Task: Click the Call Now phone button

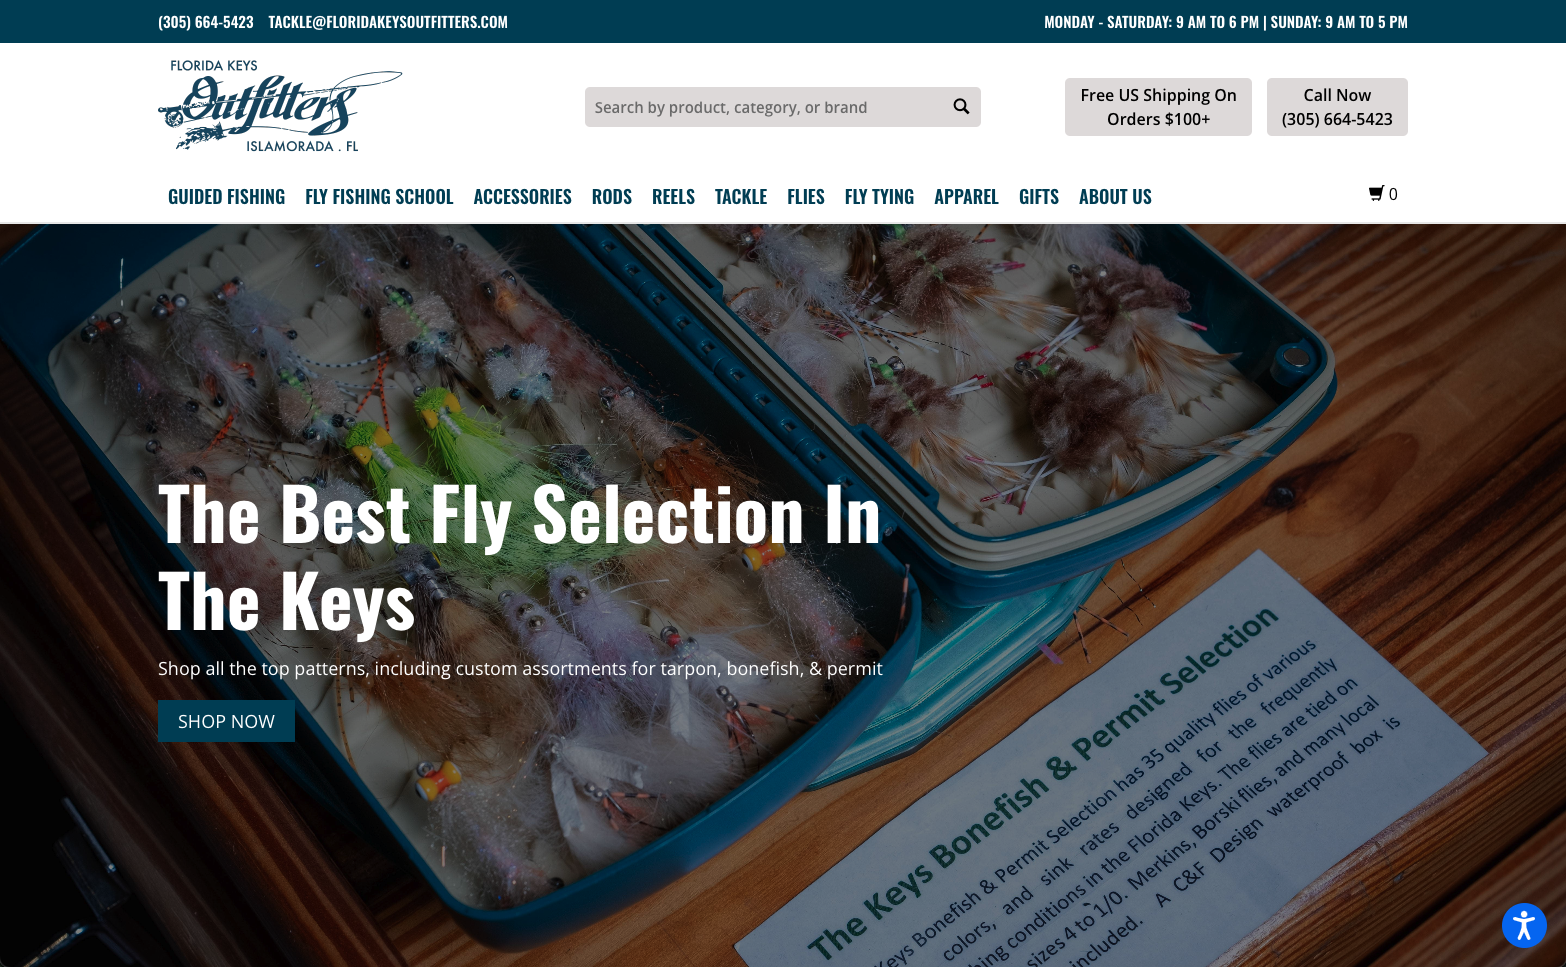Action: click(x=1337, y=107)
